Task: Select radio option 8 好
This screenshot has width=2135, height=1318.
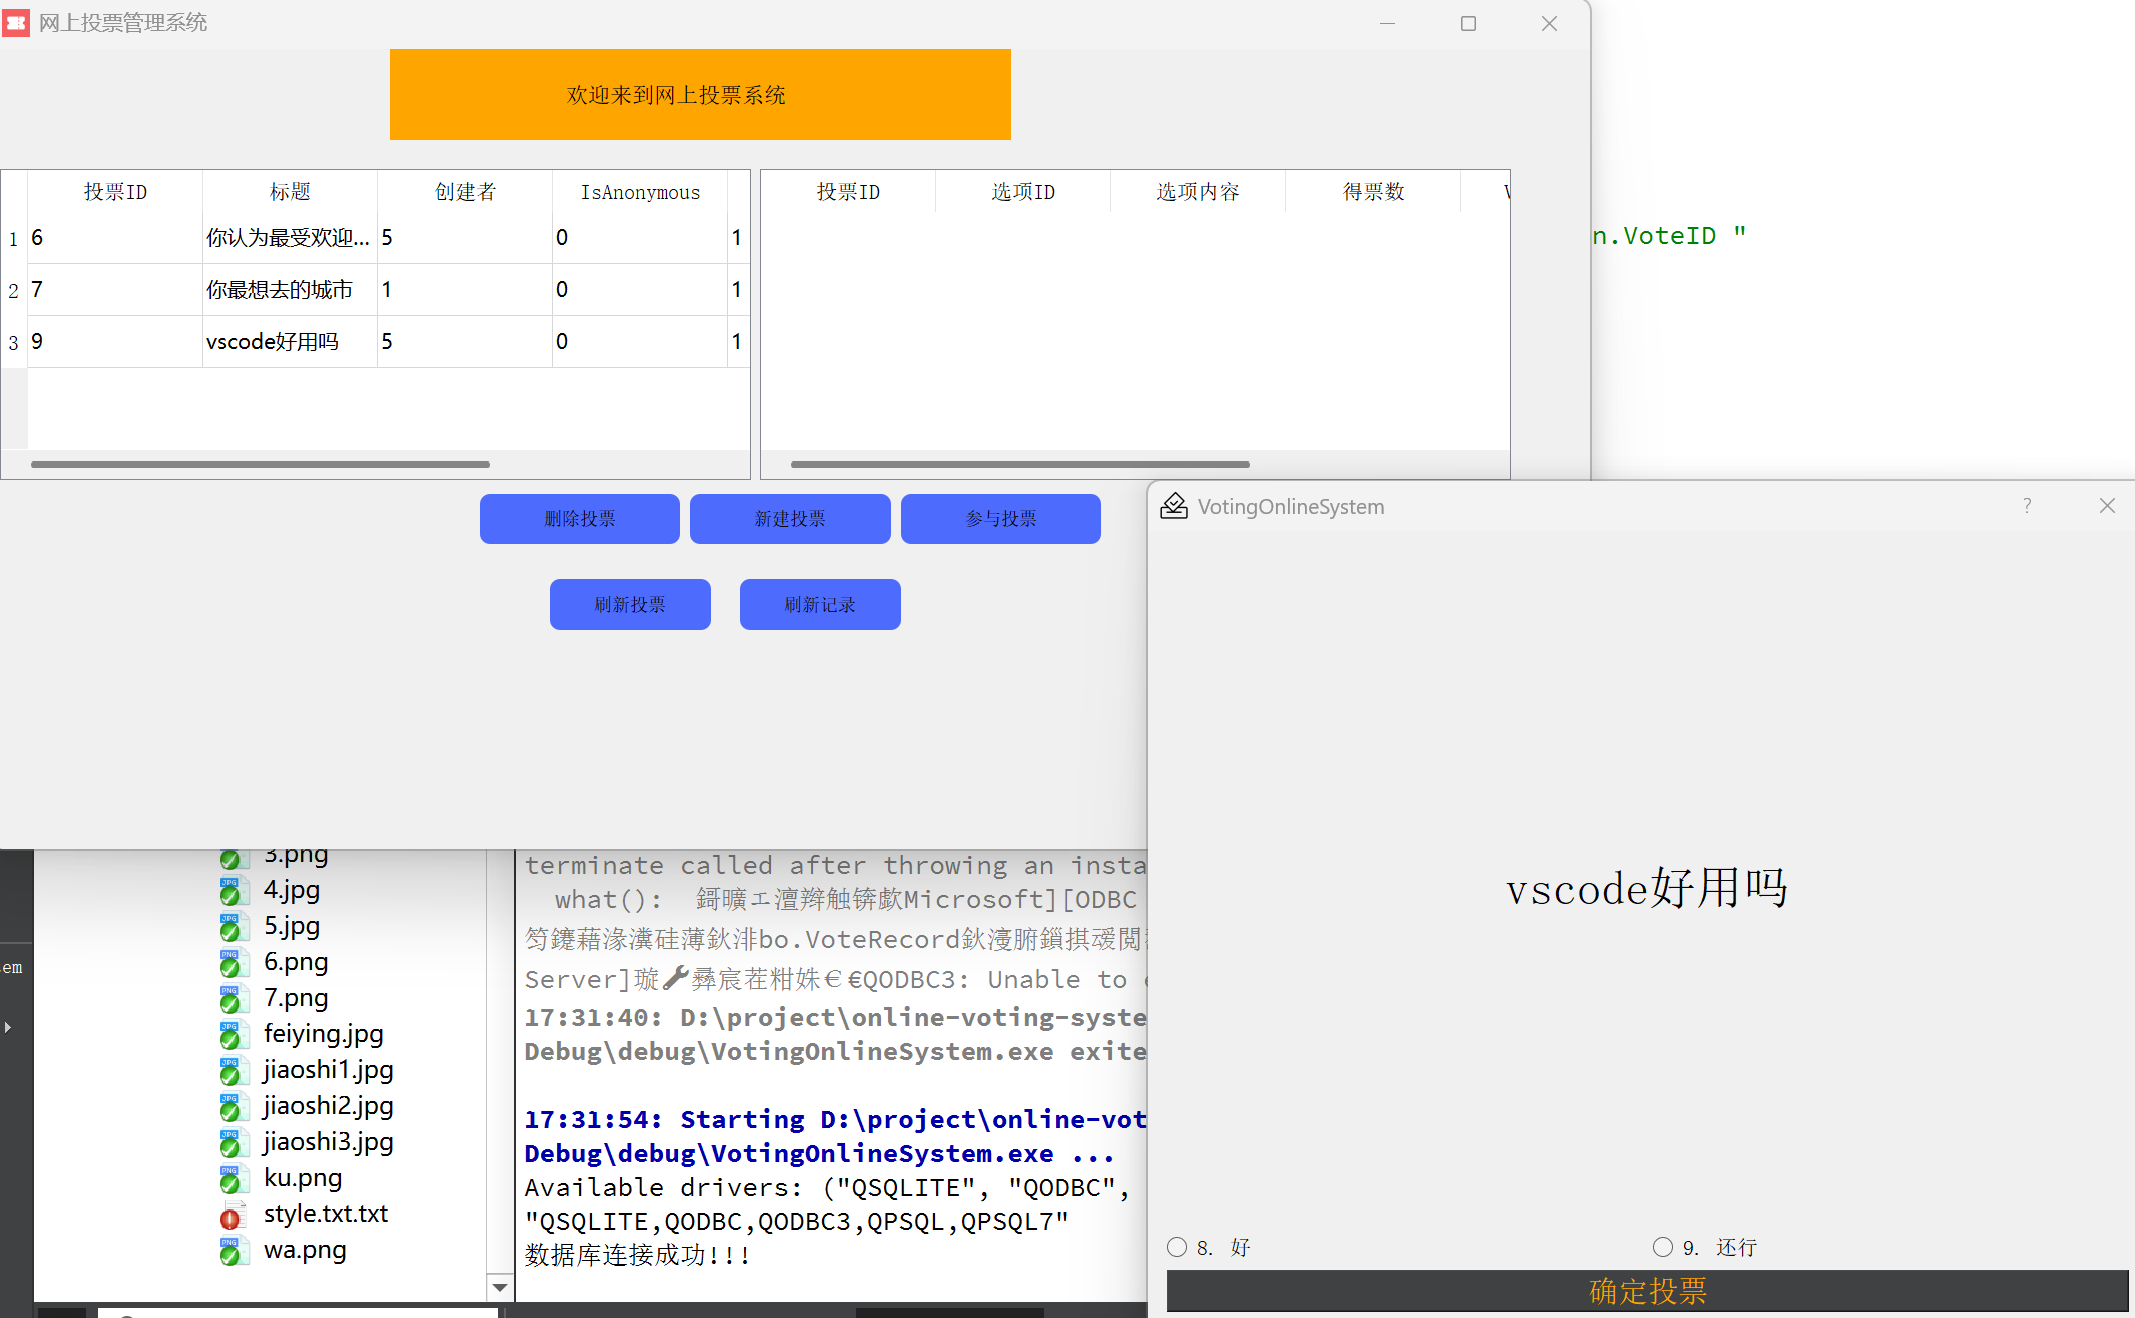Action: (1177, 1247)
